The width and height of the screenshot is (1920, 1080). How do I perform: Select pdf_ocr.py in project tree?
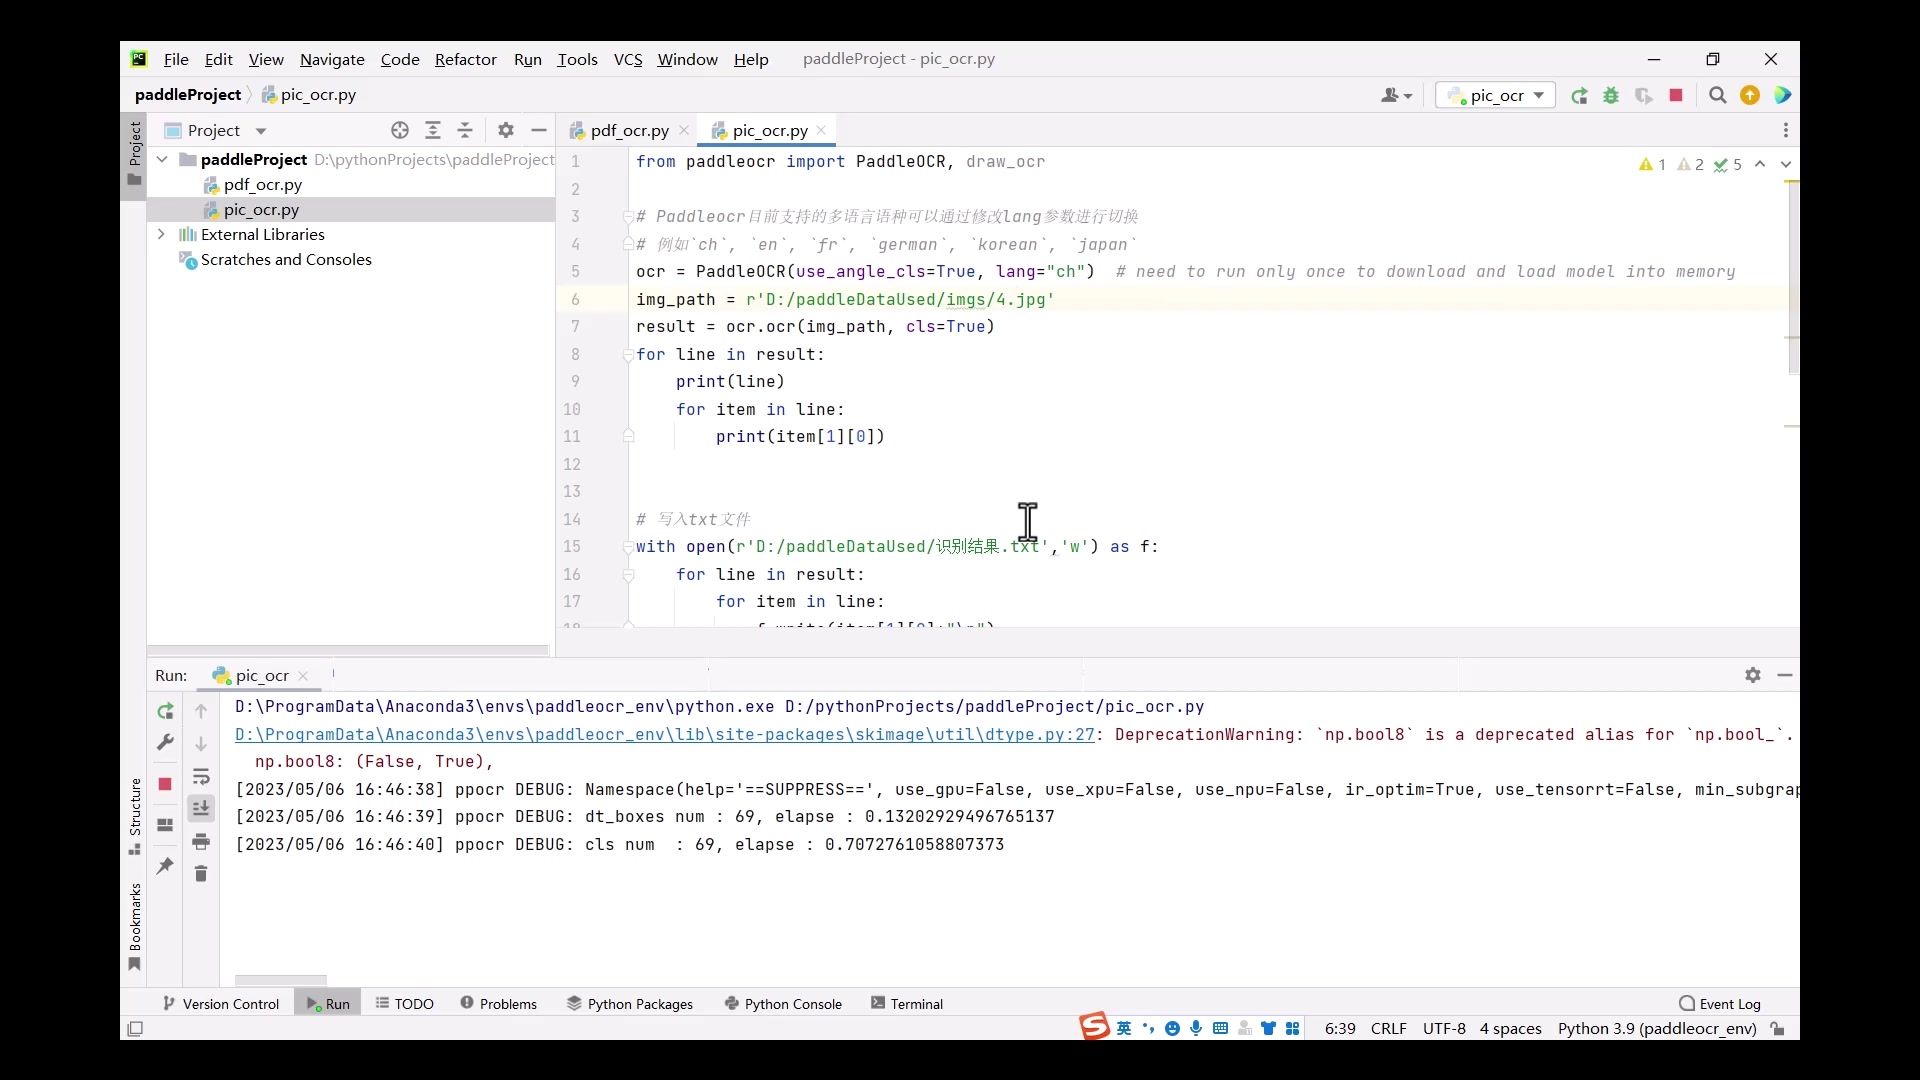coord(262,185)
